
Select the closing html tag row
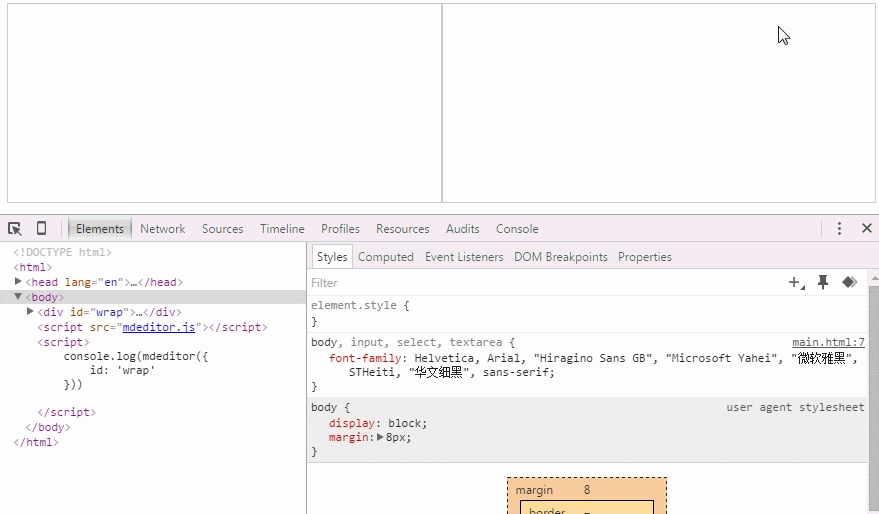click(x=36, y=442)
